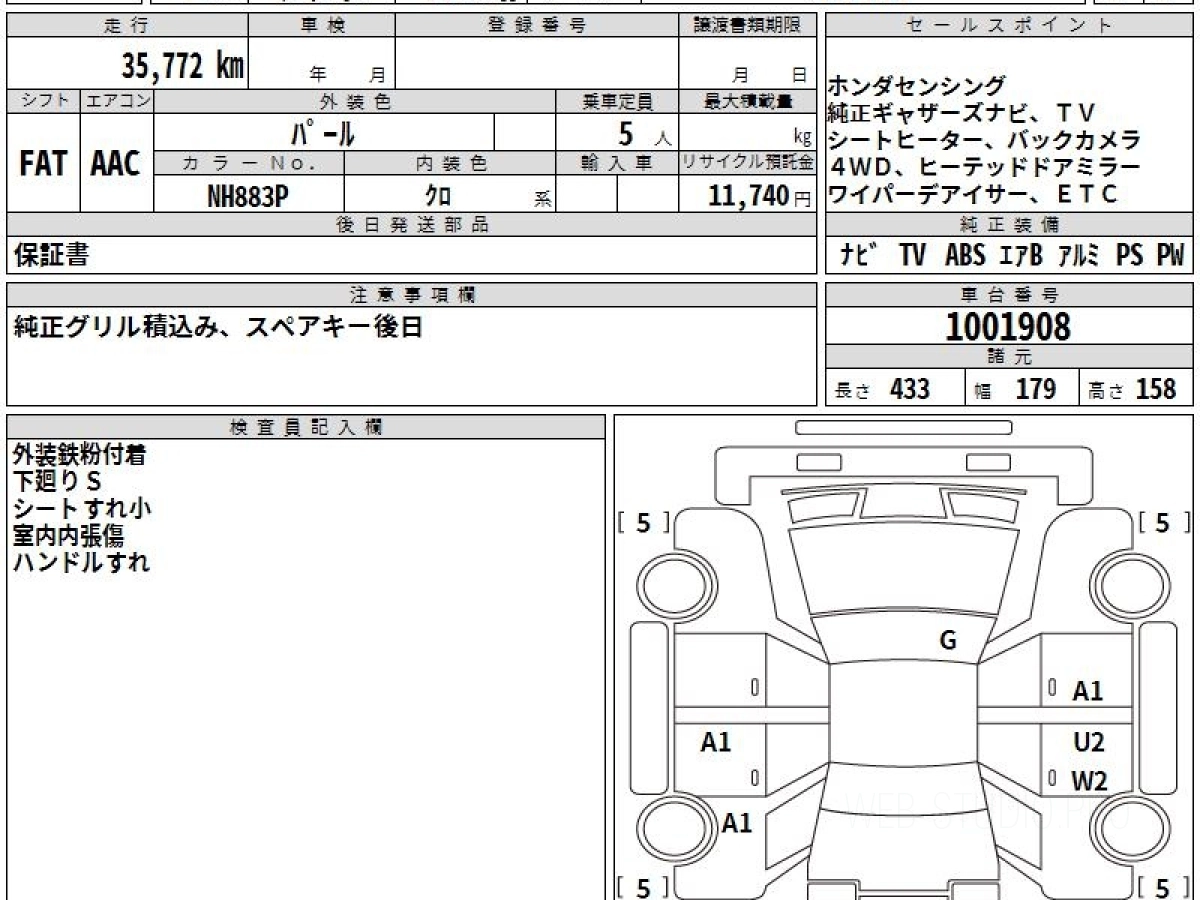Select the interior color value クロ

[438, 196]
